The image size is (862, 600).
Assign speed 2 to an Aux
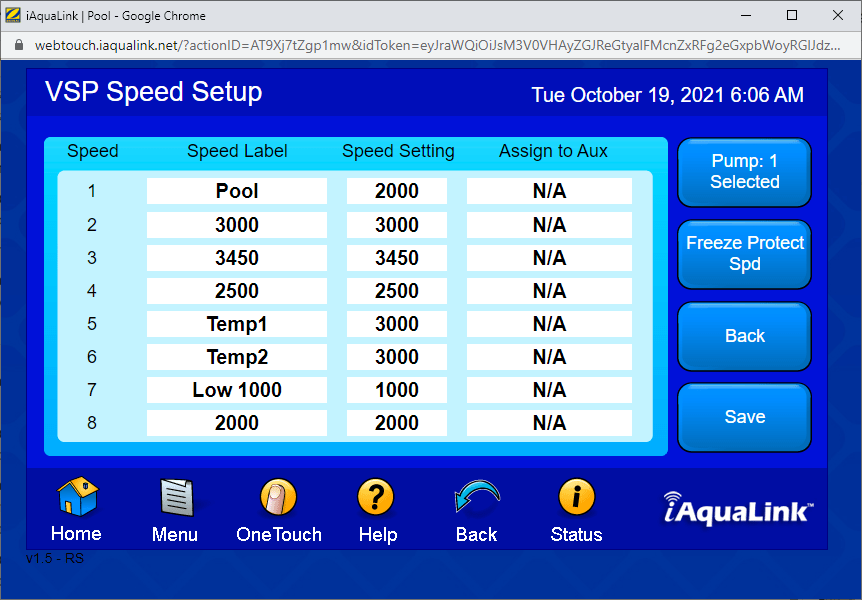549,225
